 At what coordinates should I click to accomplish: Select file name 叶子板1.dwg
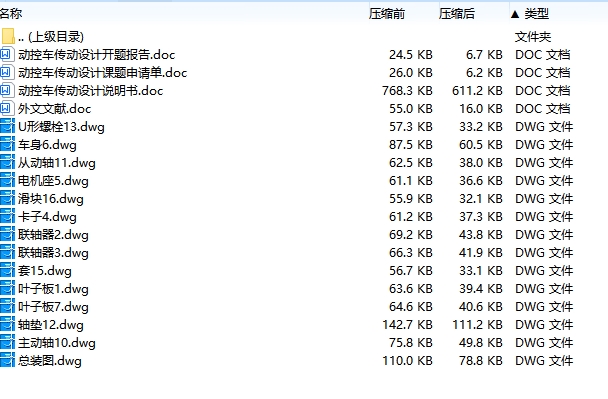(53, 289)
